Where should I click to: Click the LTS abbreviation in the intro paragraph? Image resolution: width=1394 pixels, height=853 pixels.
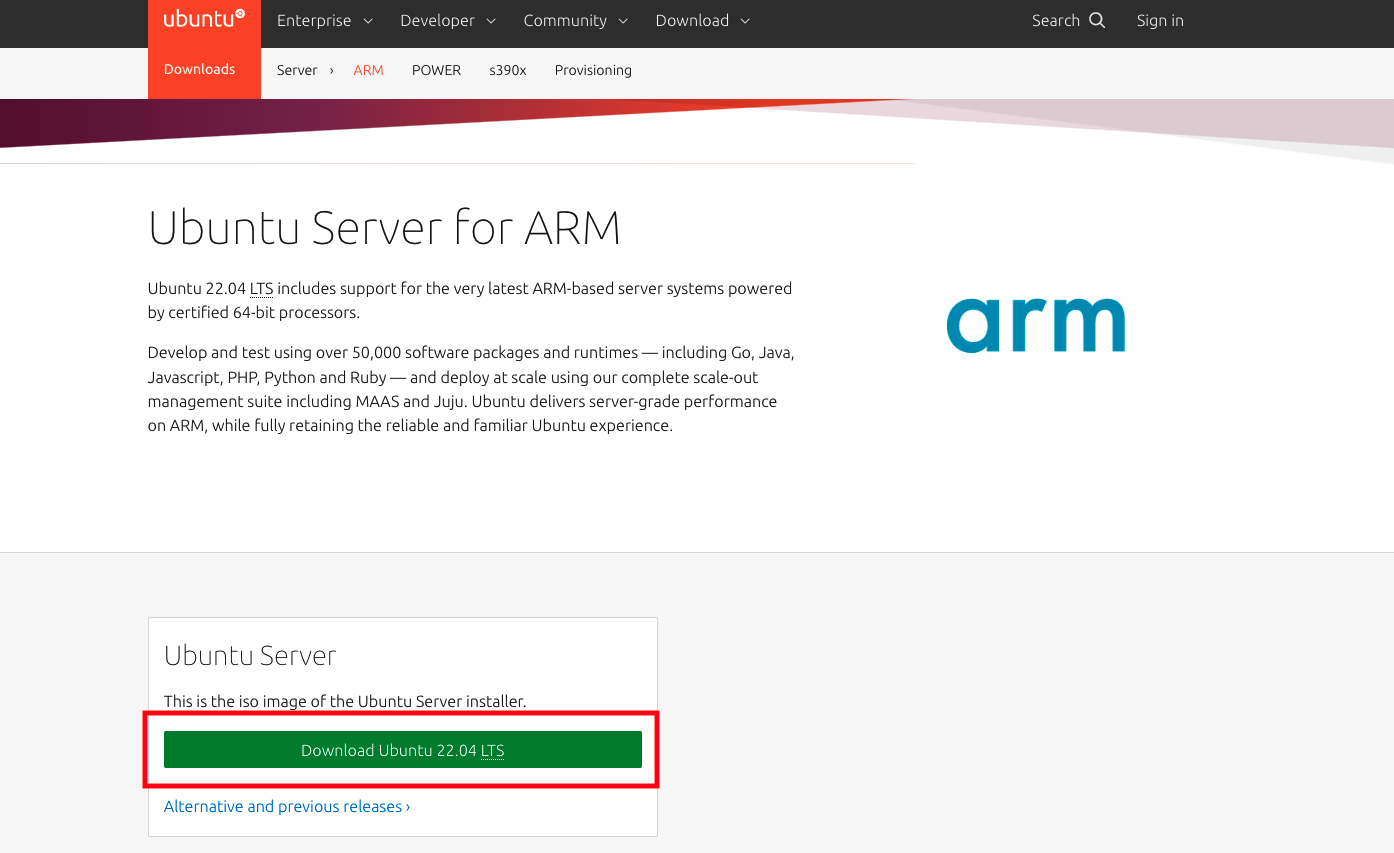pyautogui.click(x=261, y=288)
